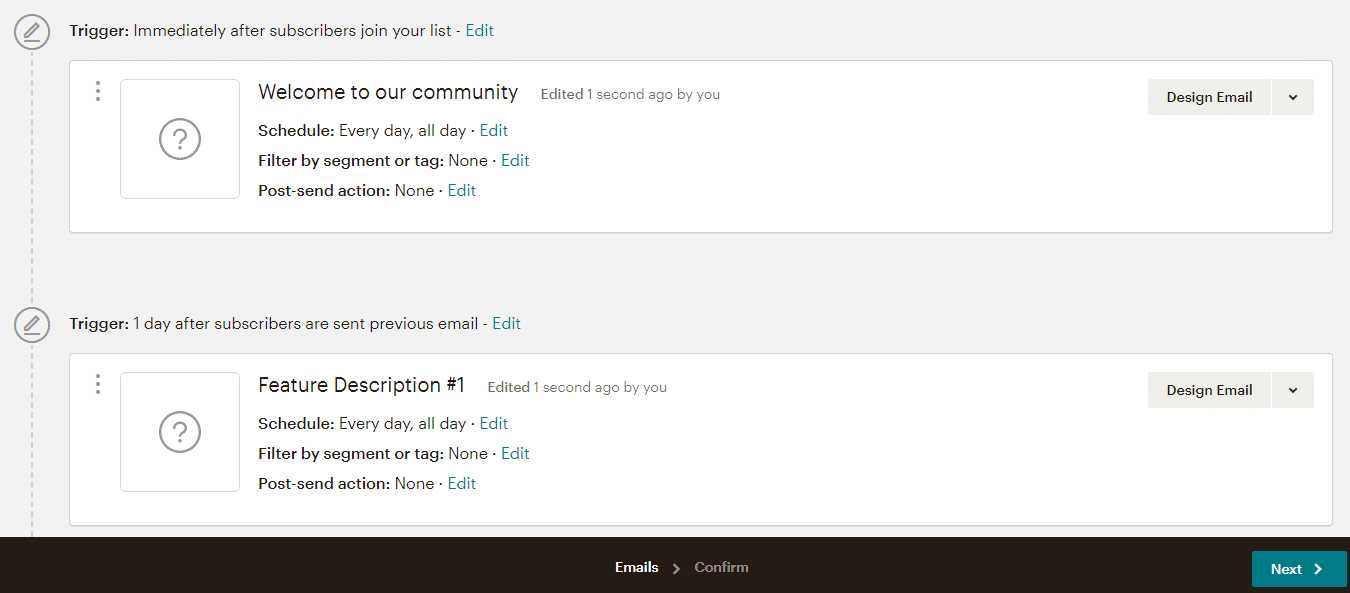Viewport: 1350px width, 593px height.
Task: Open the chevron menu next to the top Design Email button
Action: coord(1292,96)
